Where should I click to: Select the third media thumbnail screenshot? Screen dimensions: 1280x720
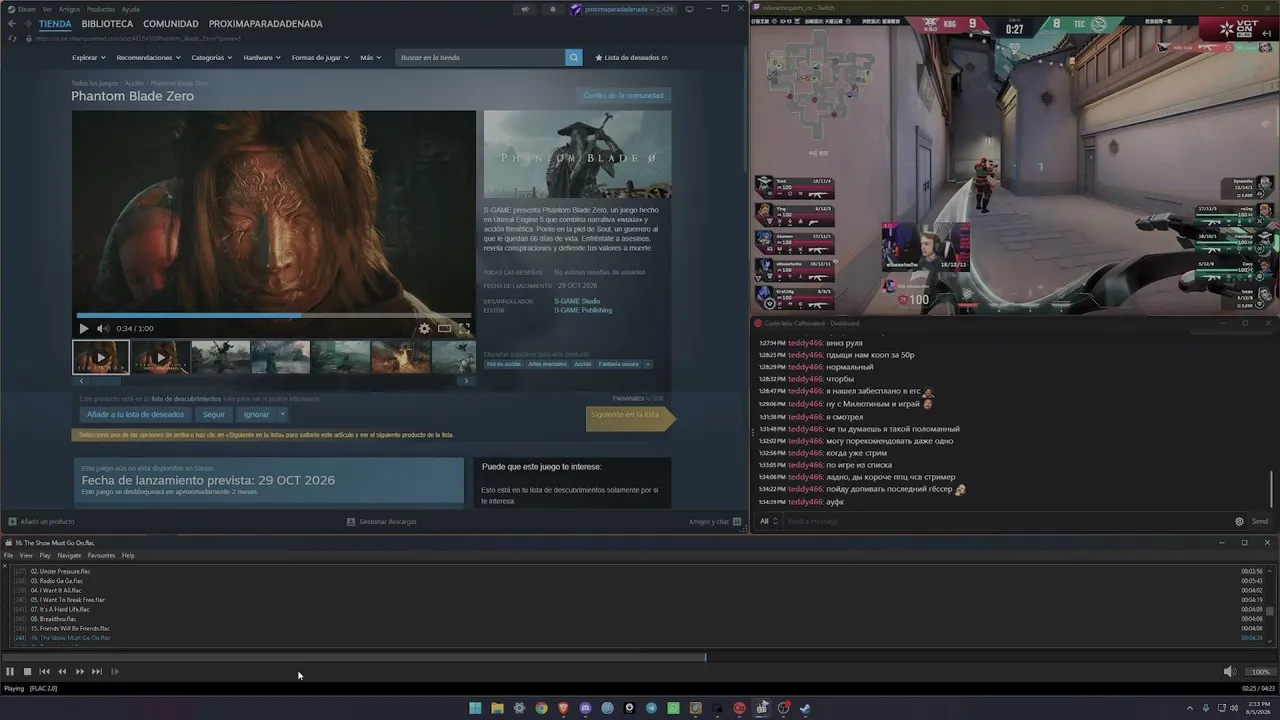pyautogui.click(x=220, y=357)
